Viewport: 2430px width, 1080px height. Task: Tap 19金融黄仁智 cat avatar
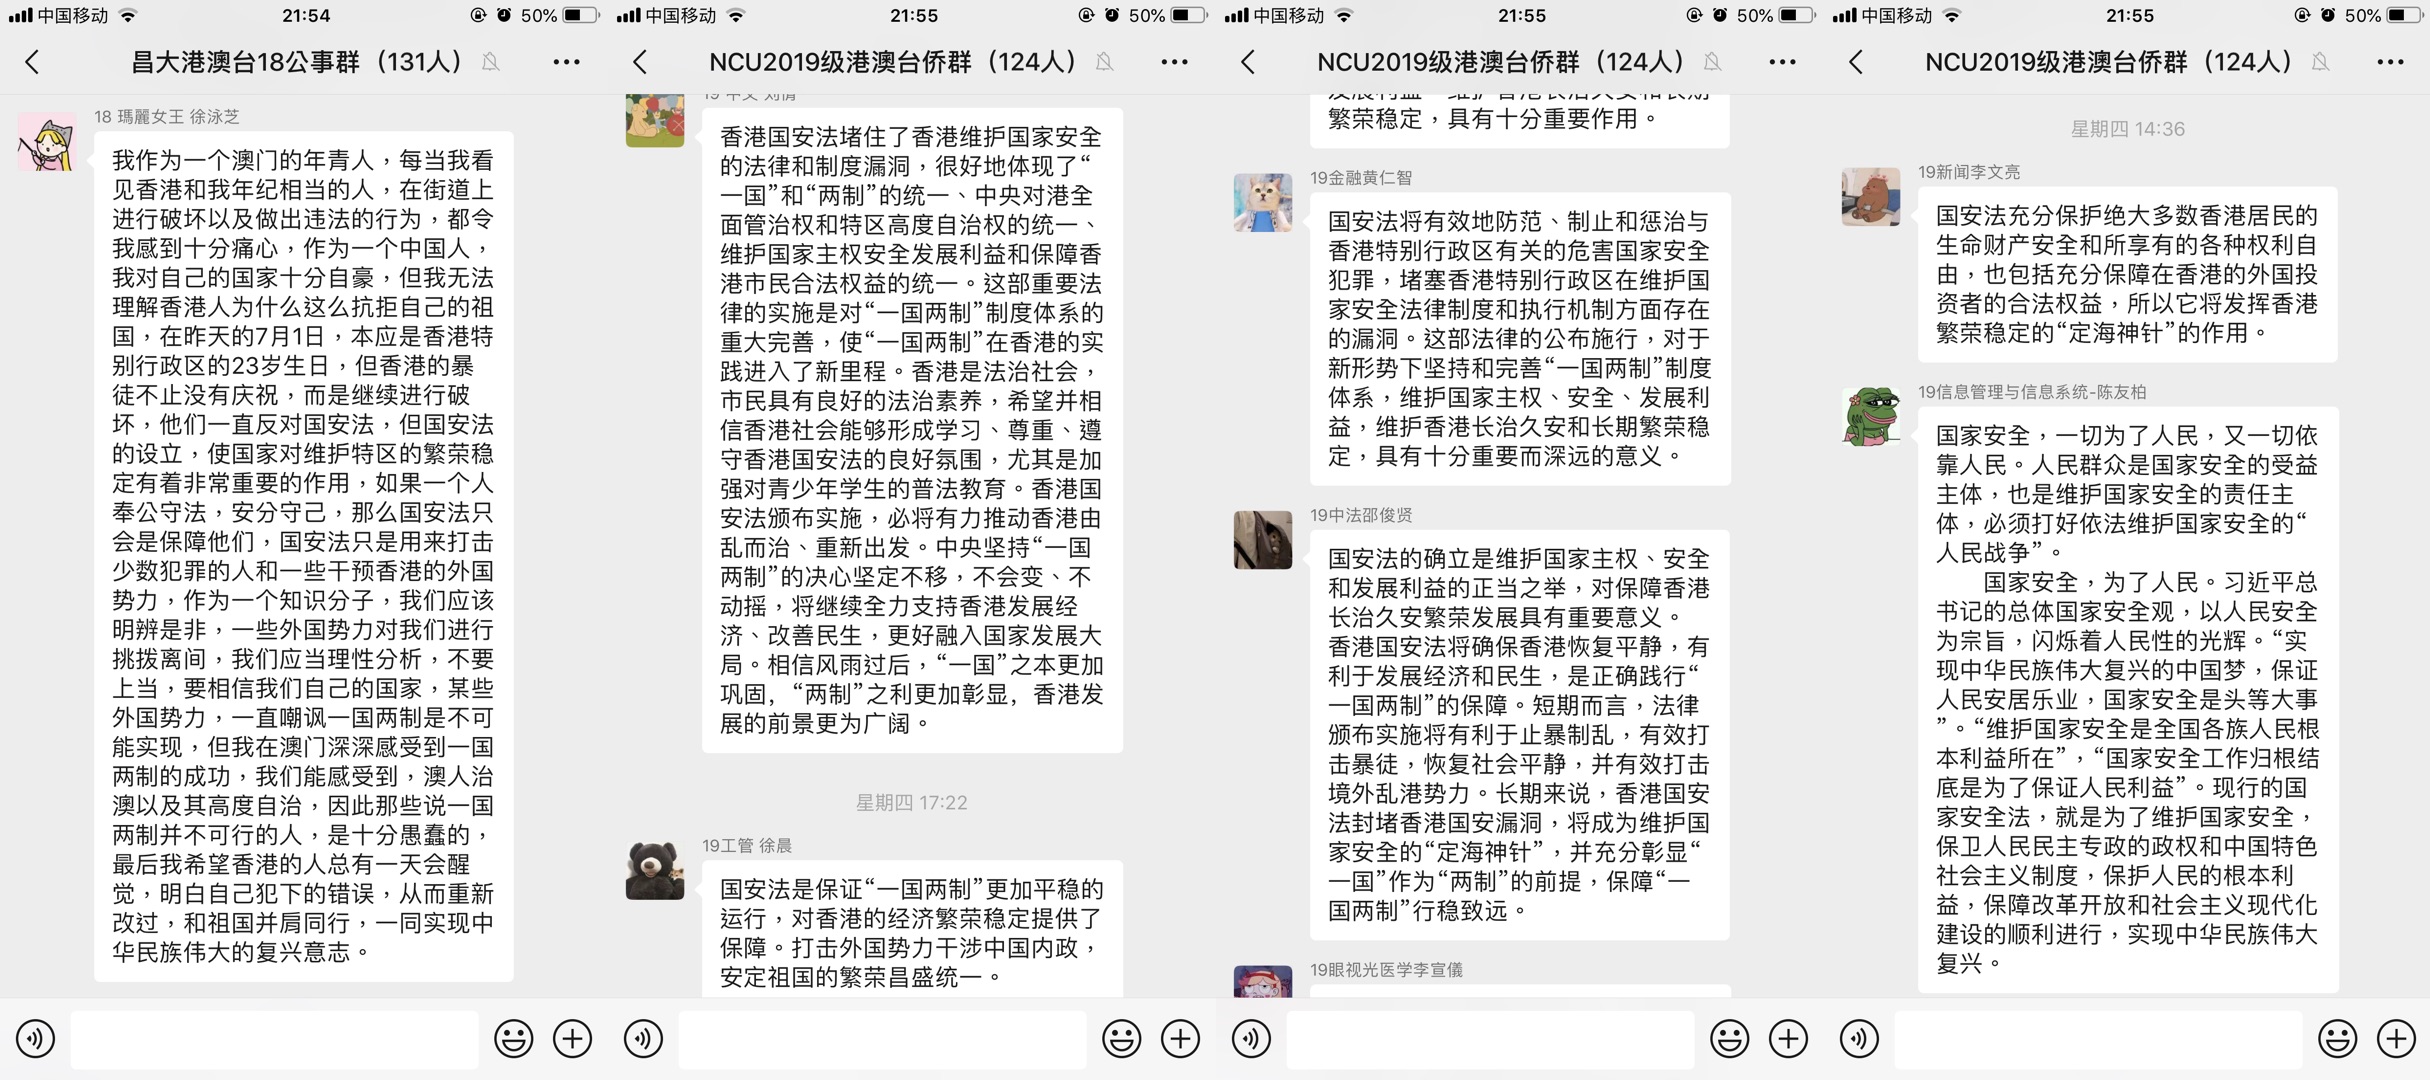tap(1263, 202)
